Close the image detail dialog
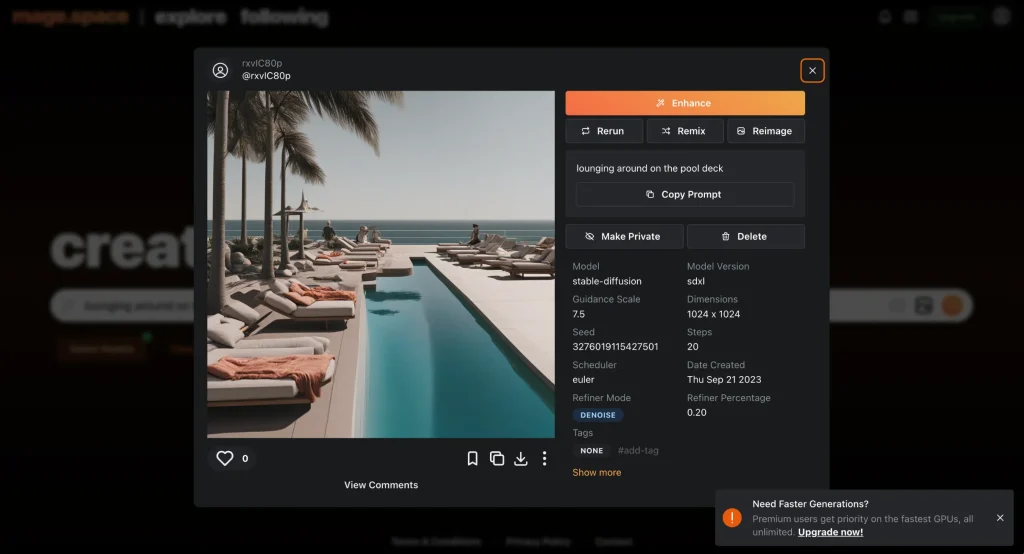Screen dimensions: 1024x554 pos(812,70)
